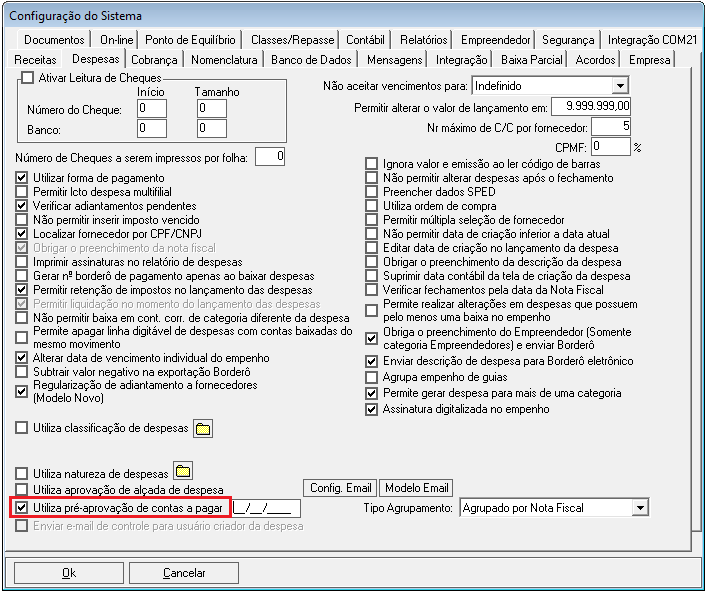Image resolution: width=706 pixels, height=592 pixels.
Task: Enable Ativar Leitura de Cheques checkbox
Action: pyautogui.click(x=27, y=78)
